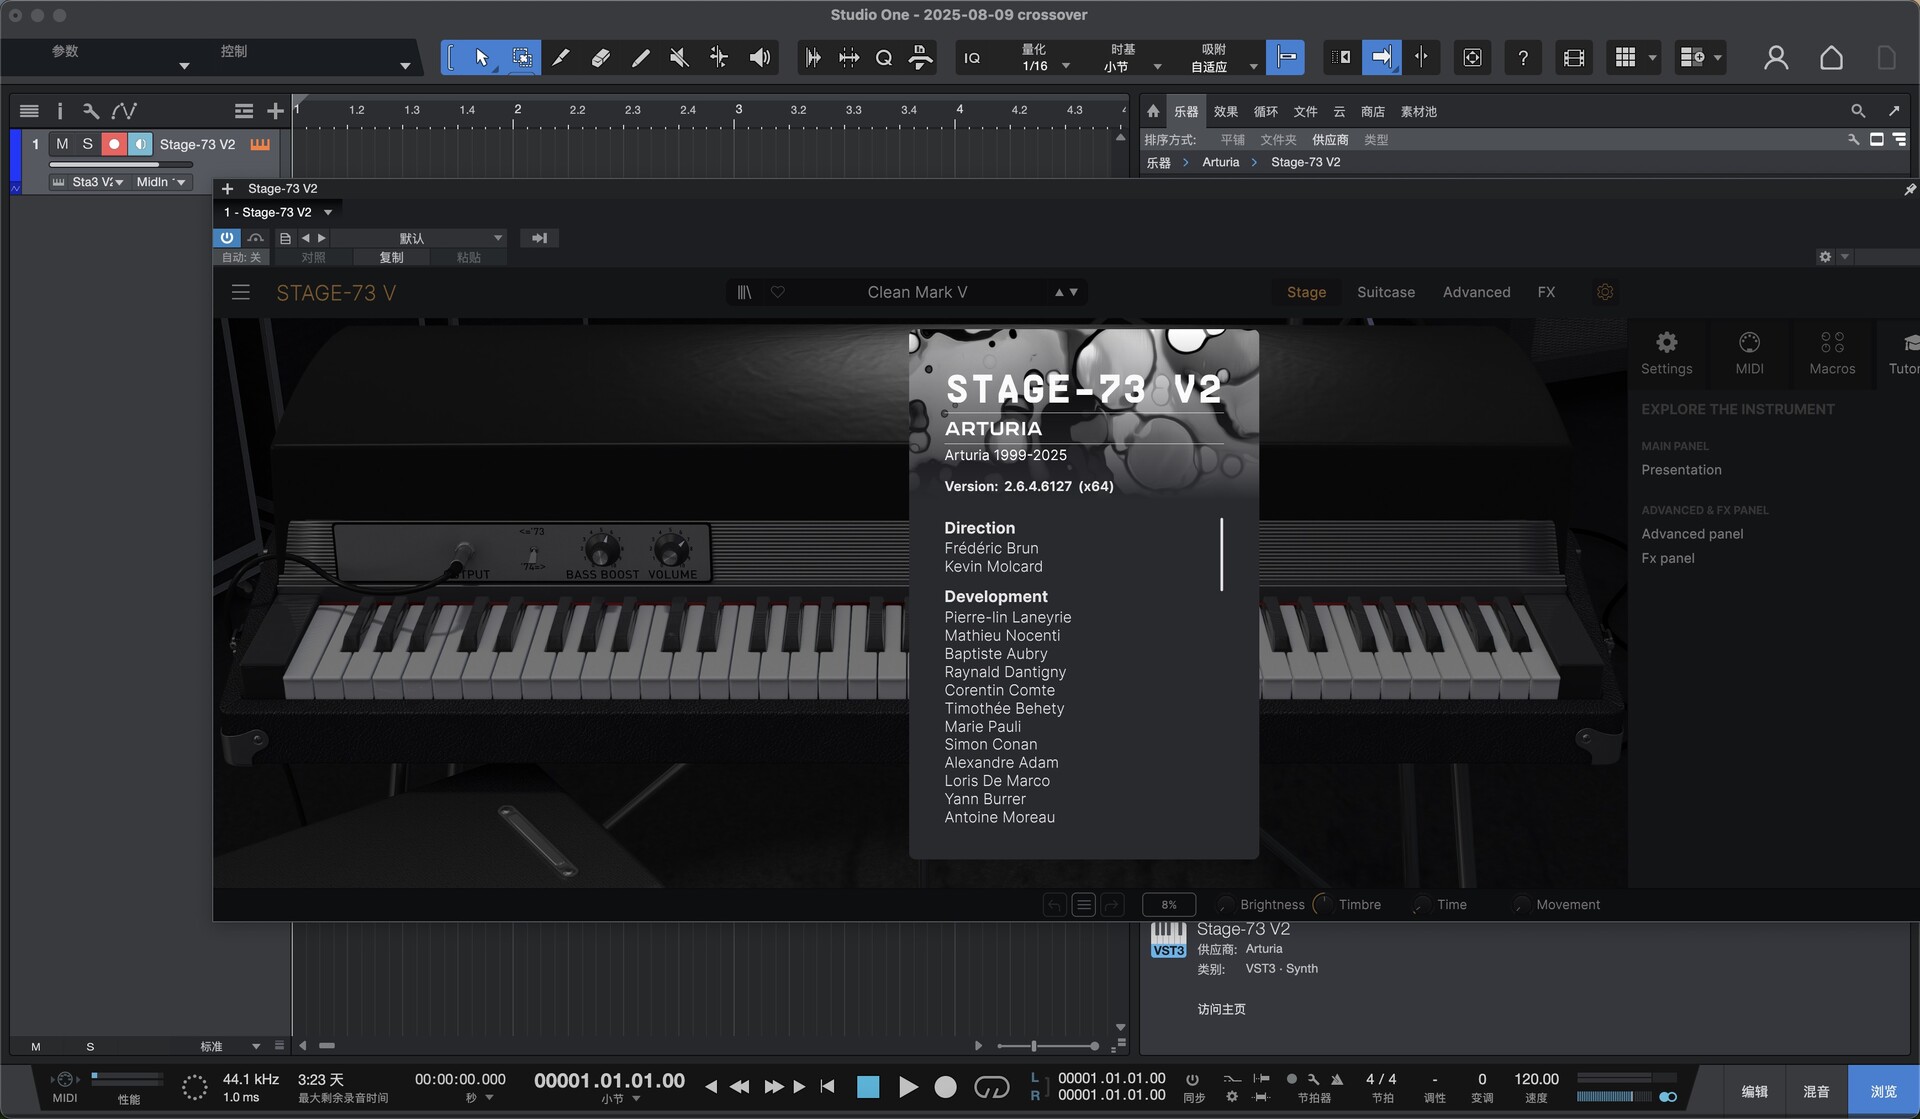Open the 量化 1/16 quantize dropdown
Image resolution: width=1920 pixels, height=1119 pixels.
[1045, 58]
